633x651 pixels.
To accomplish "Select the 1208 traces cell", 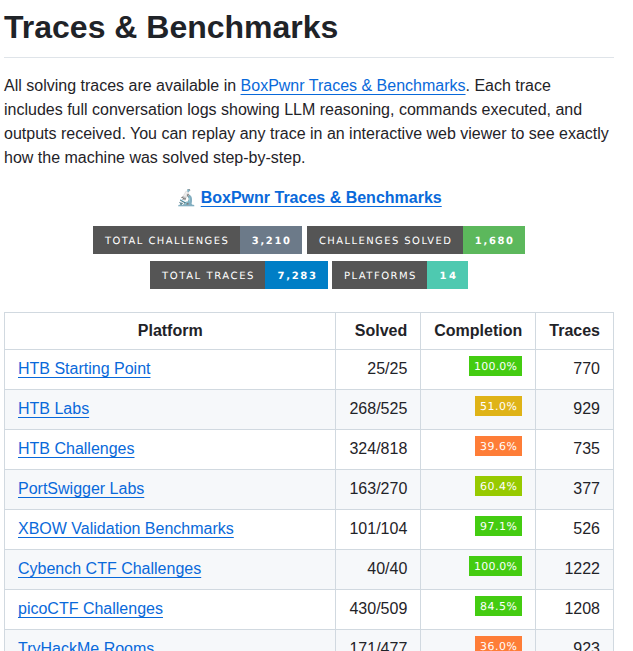I will click(574, 609).
